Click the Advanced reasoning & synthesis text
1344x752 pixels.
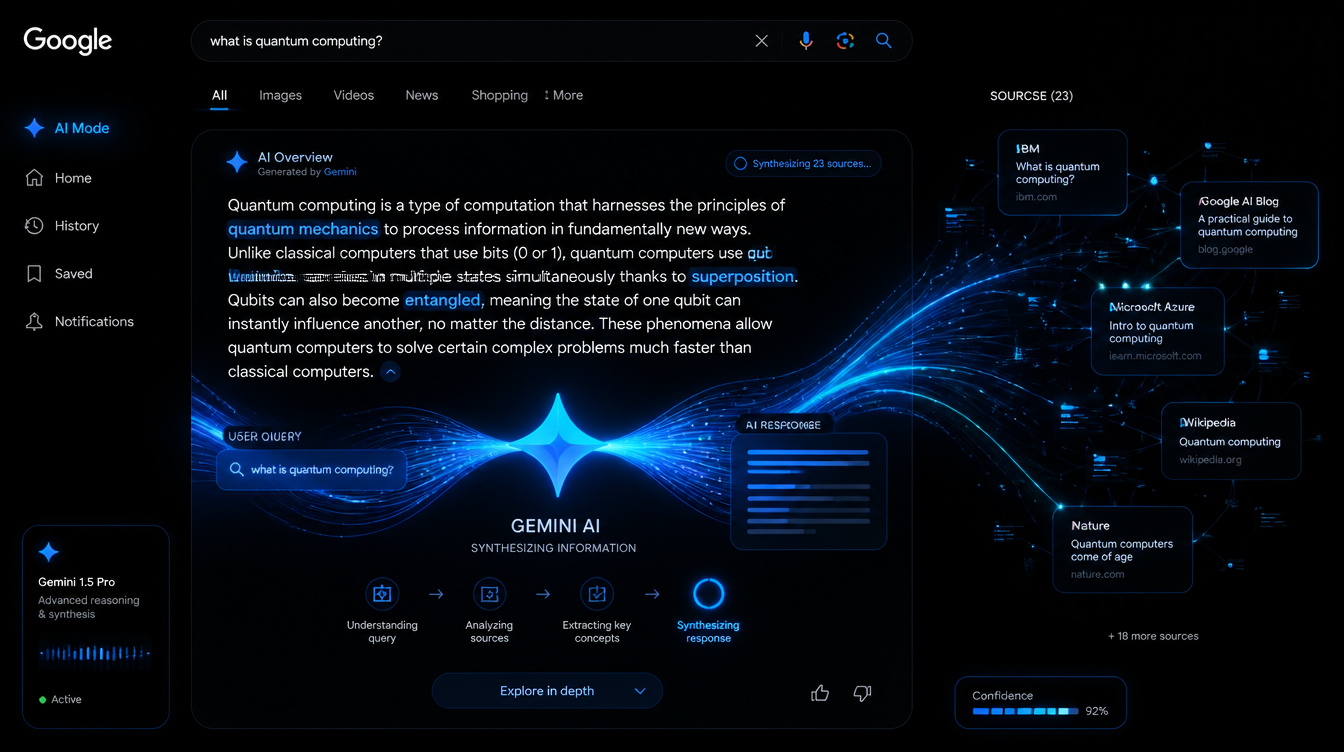[x=89, y=608]
